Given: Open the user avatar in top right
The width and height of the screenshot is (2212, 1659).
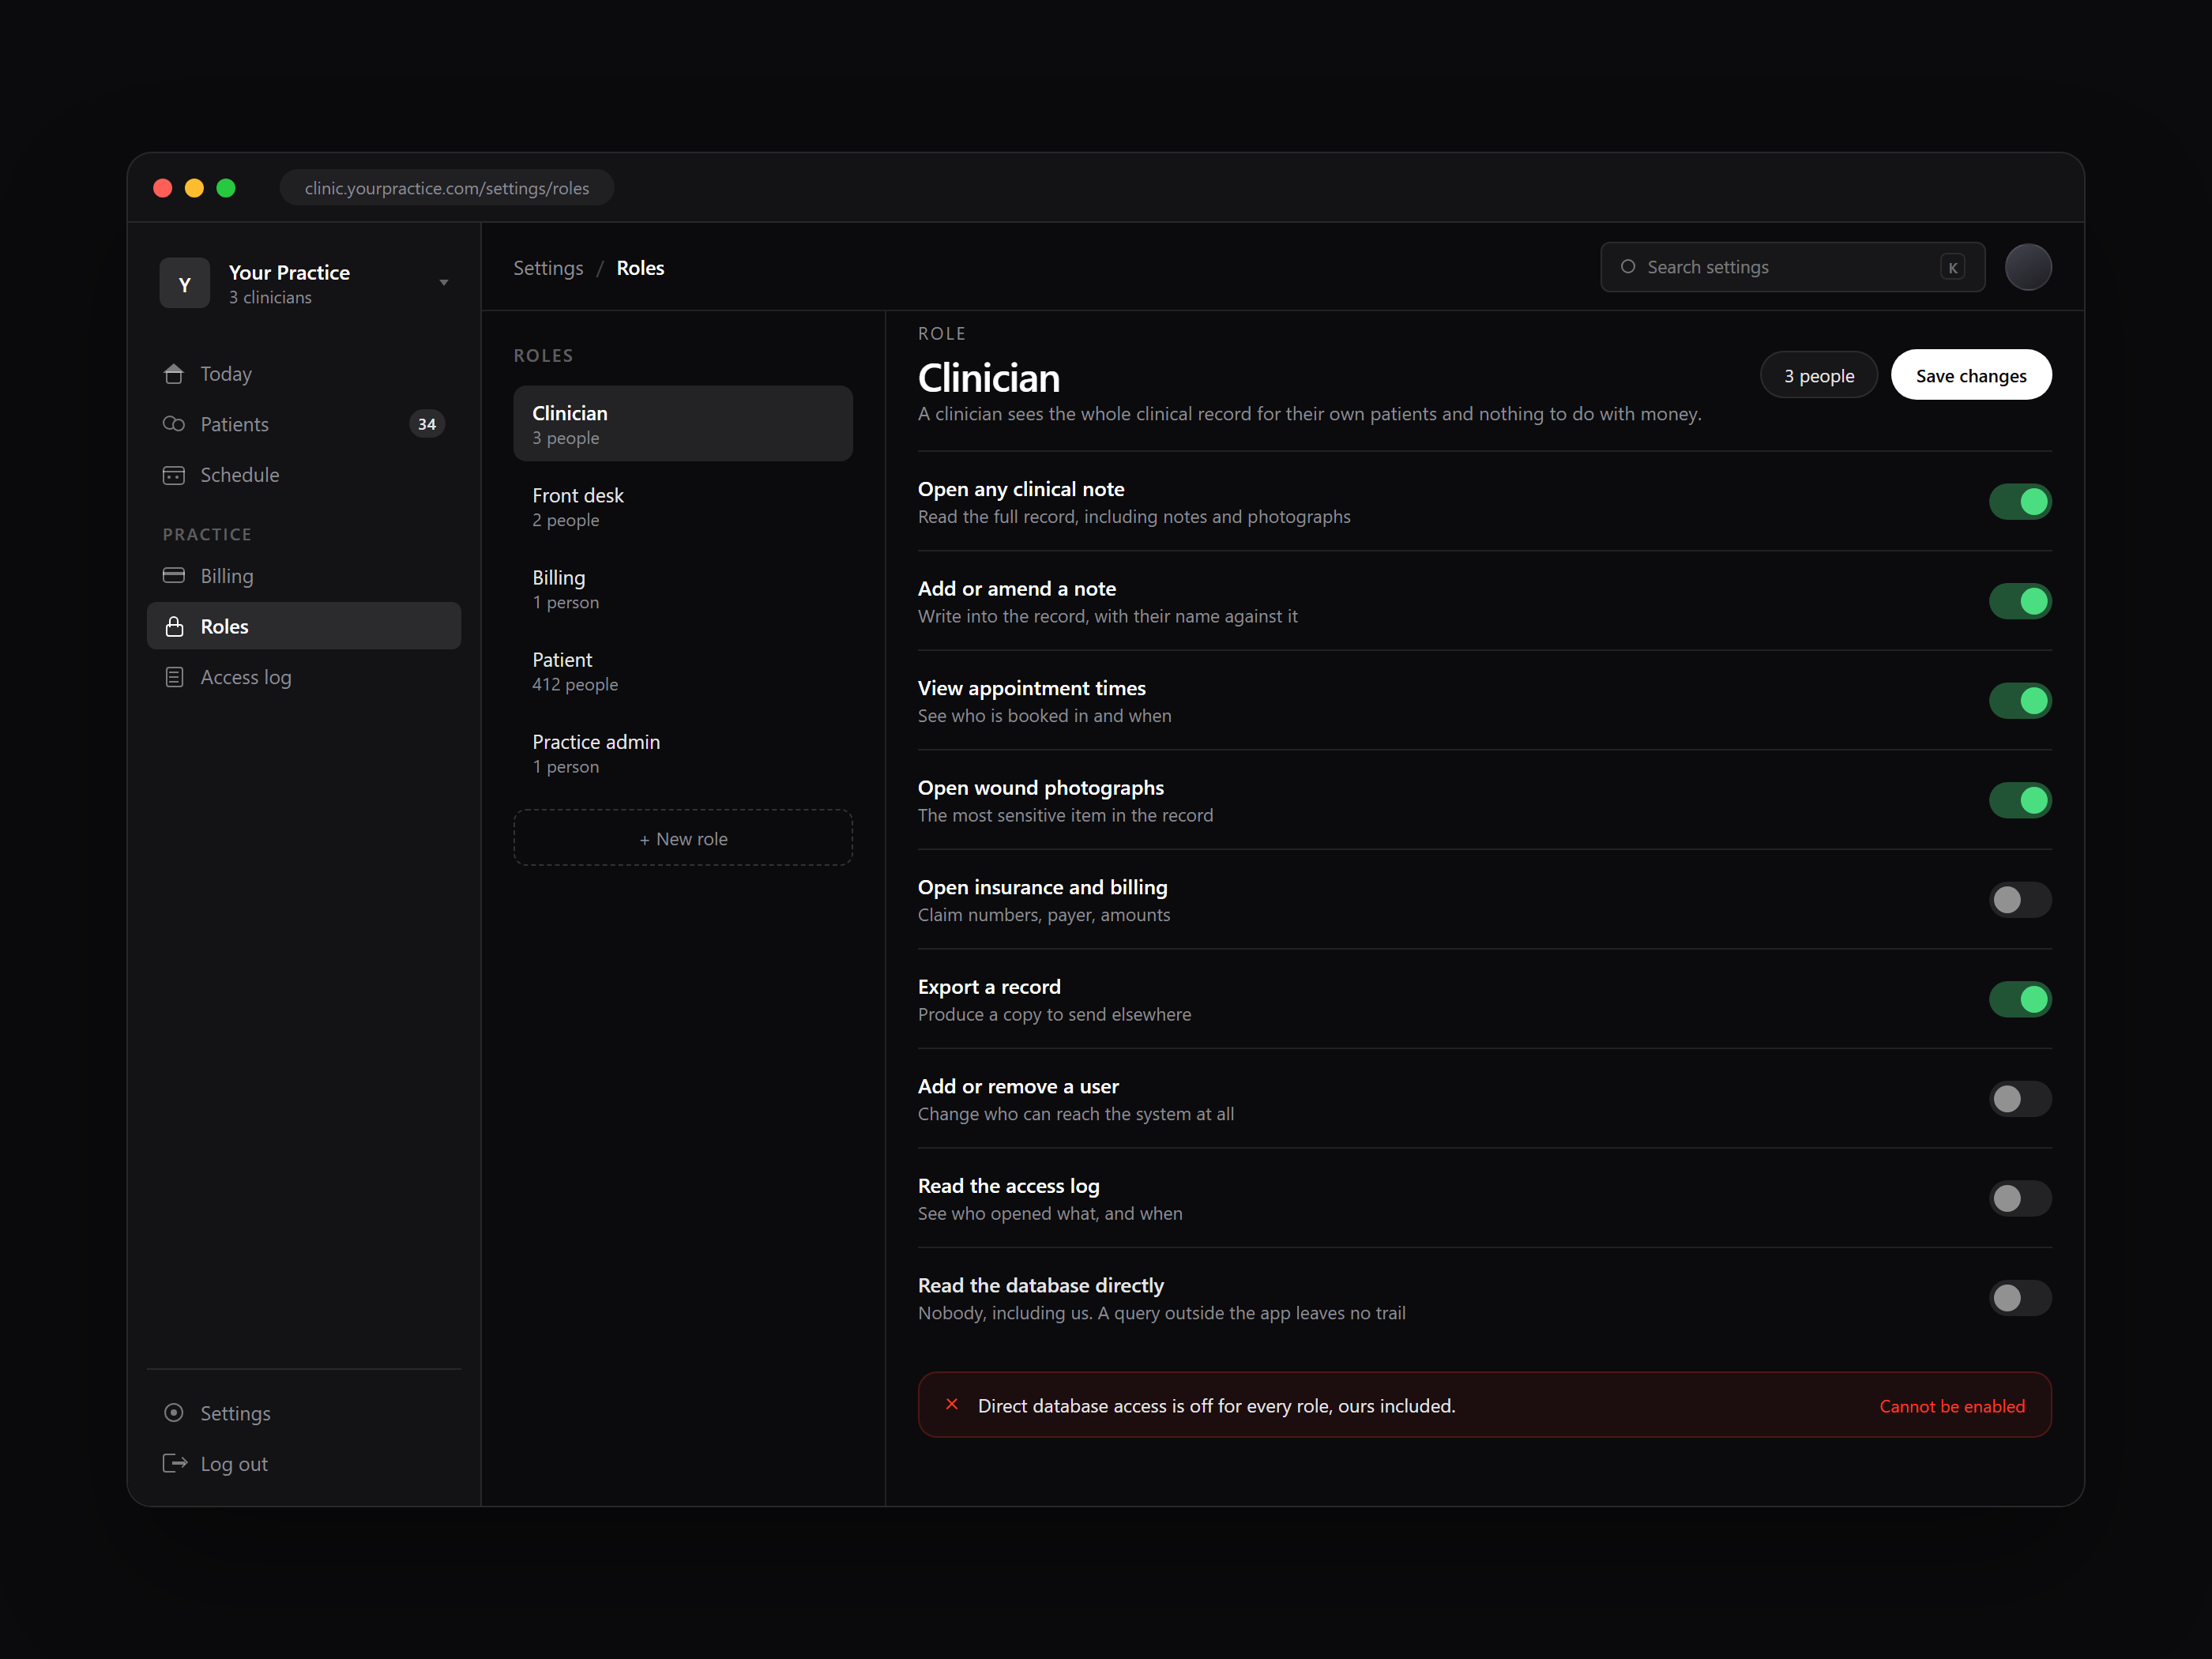Looking at the screenshot, I should (2028, 267).
